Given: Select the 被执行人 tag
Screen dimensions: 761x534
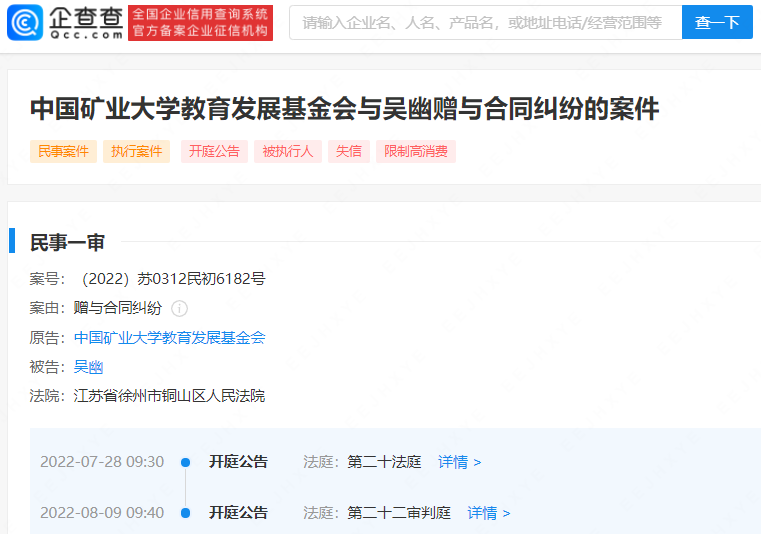Looking at the screenshot, I should click(288, 151).
